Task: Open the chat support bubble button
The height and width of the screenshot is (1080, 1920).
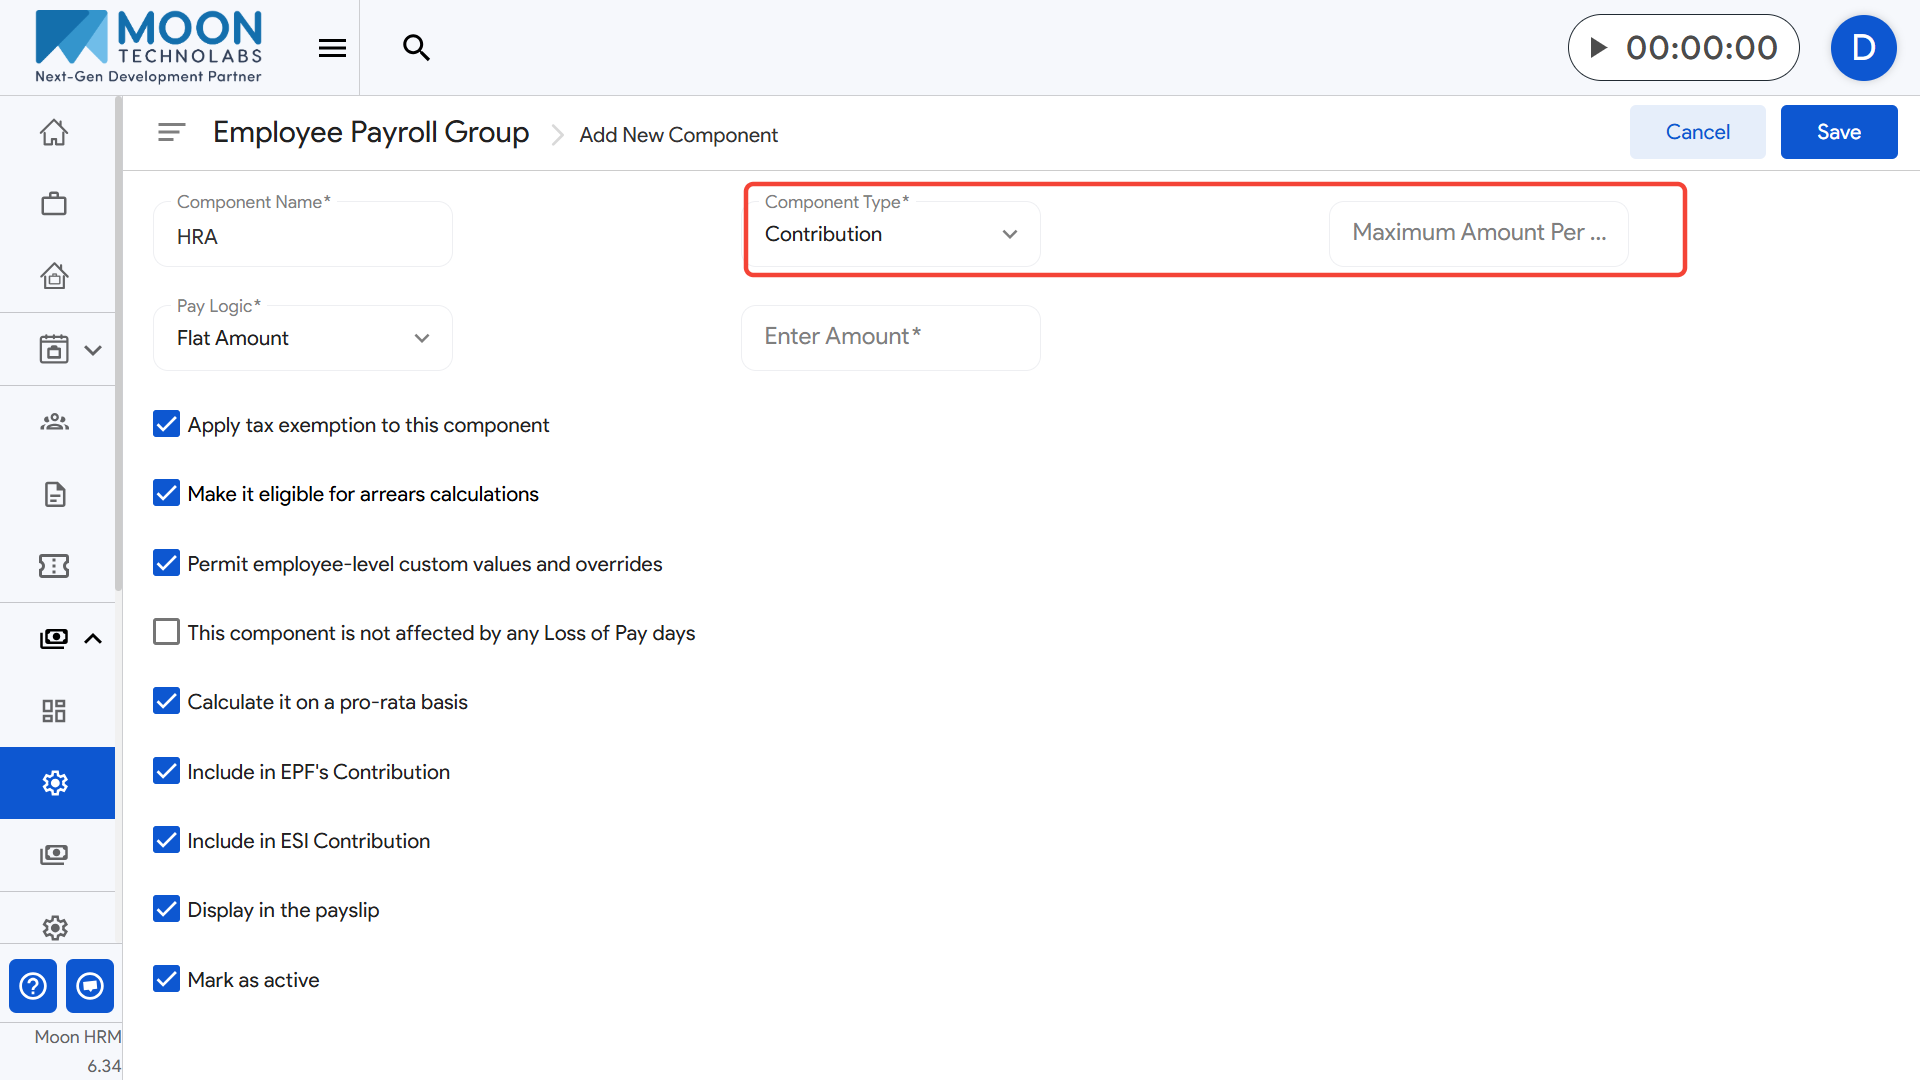Action: click(x=90, y=986)
